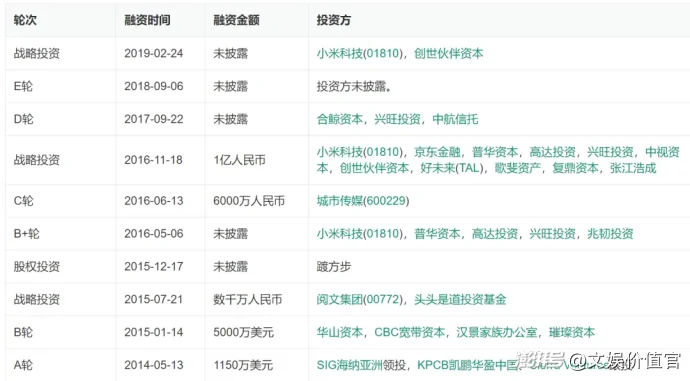Viewport: 690px width, 381px height.
Task: Open 兴旺投资 link in the D轮 row
Action: [x=397, y=119]
